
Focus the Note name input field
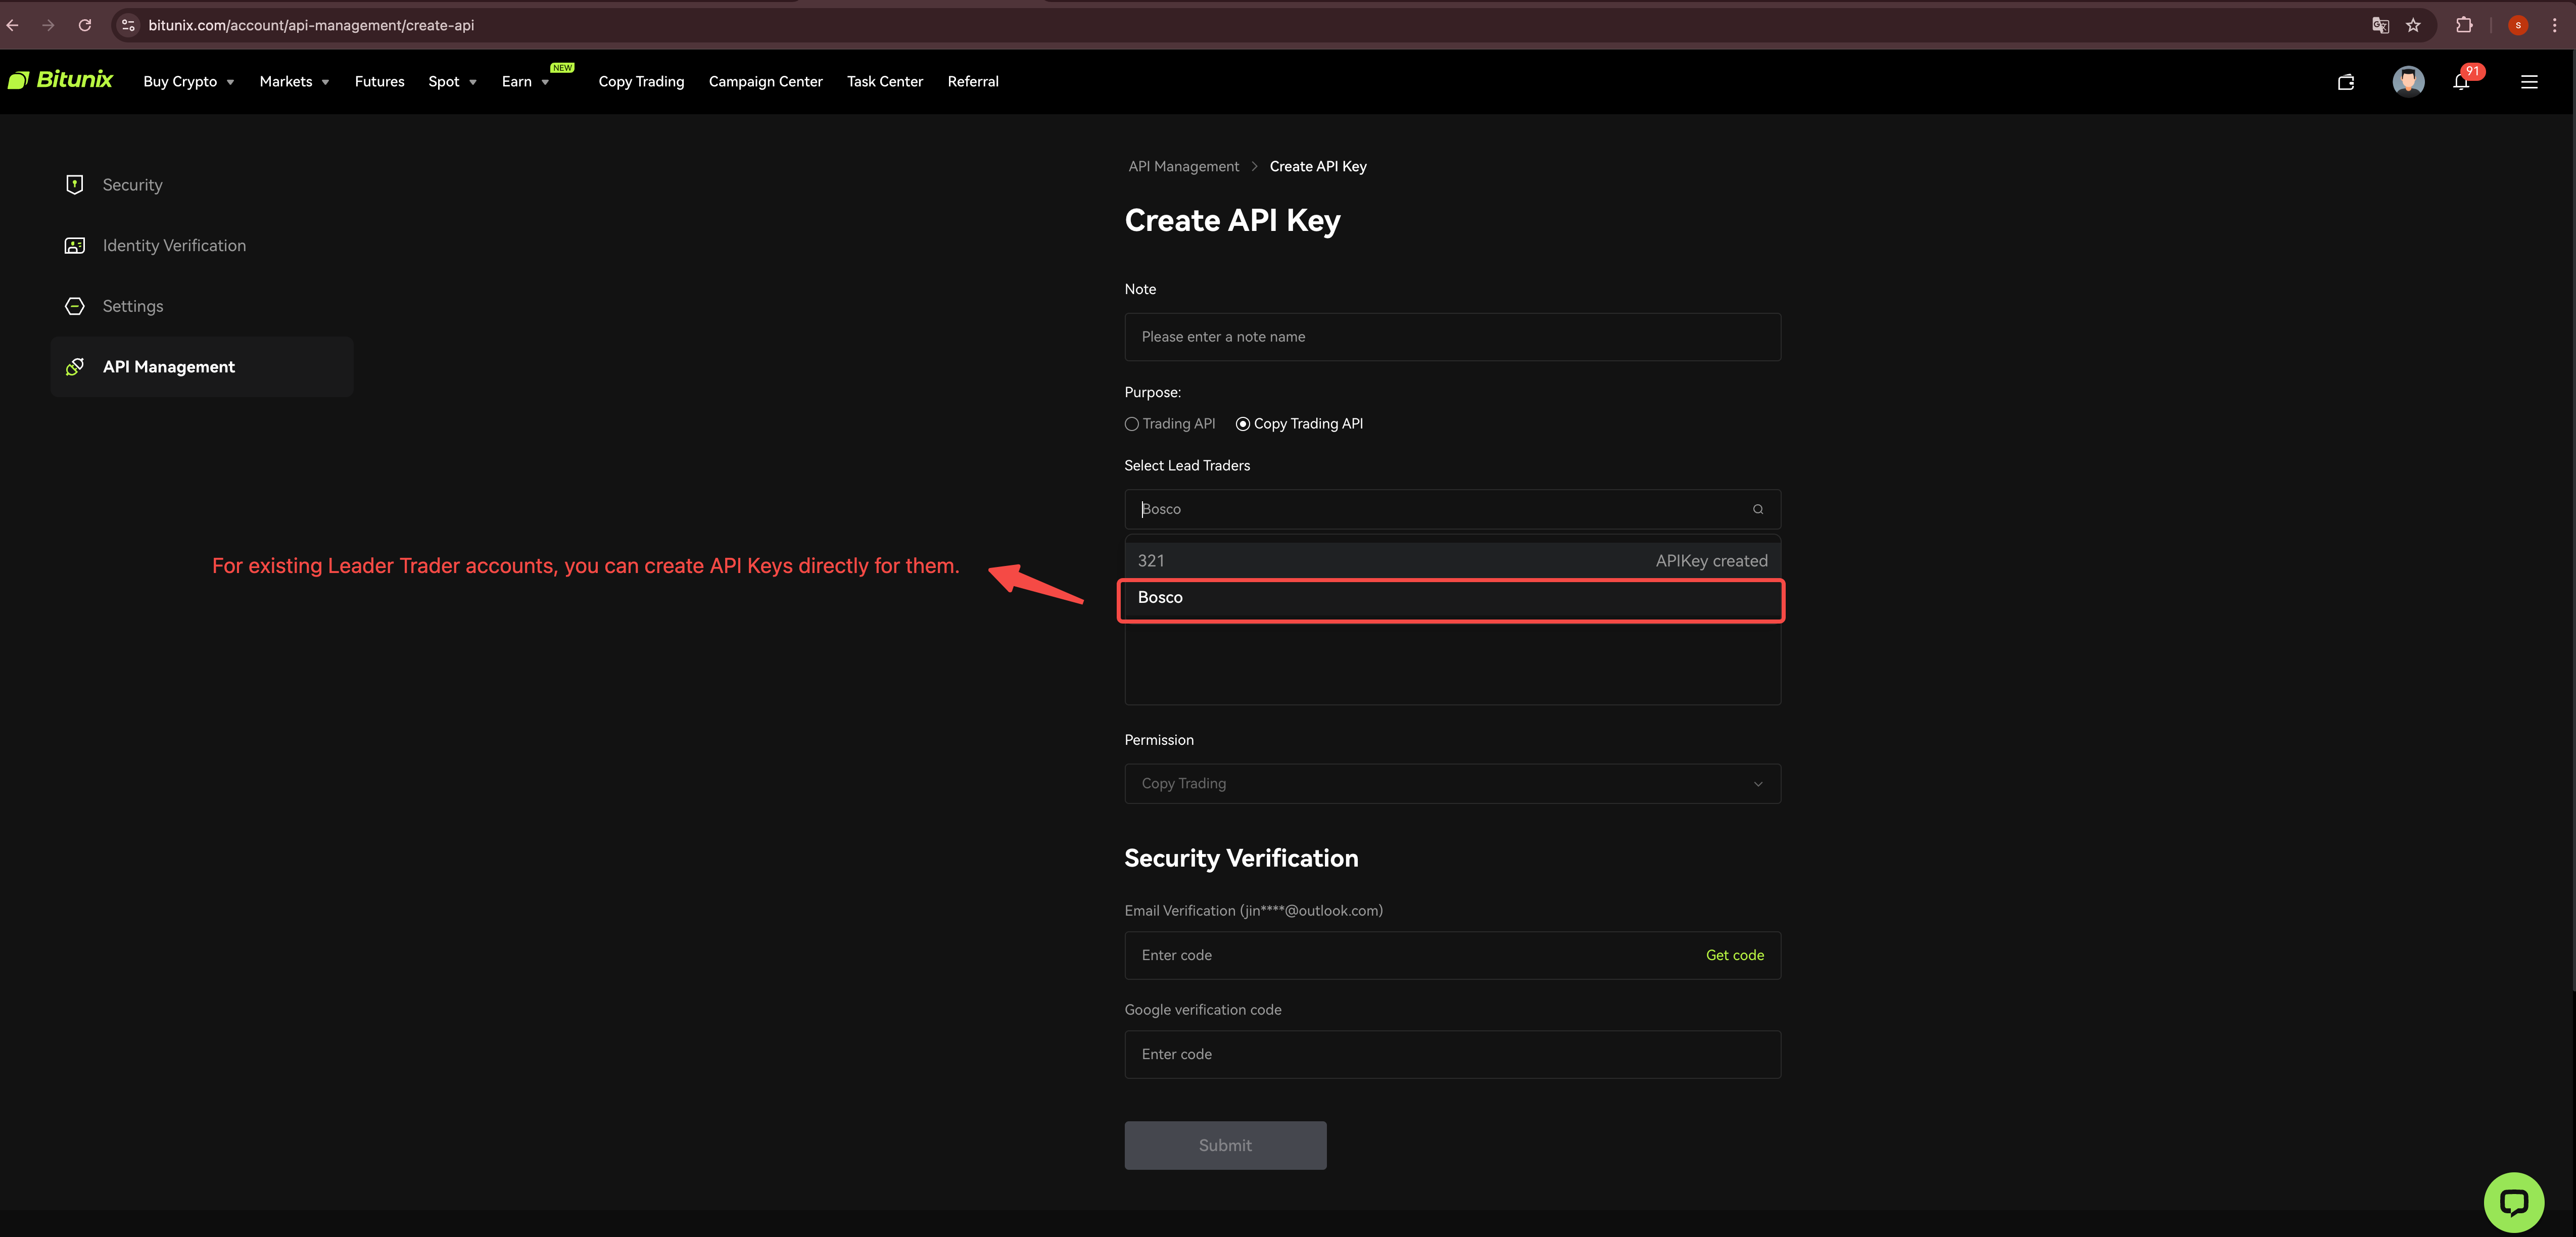(x=1452, y=337)
